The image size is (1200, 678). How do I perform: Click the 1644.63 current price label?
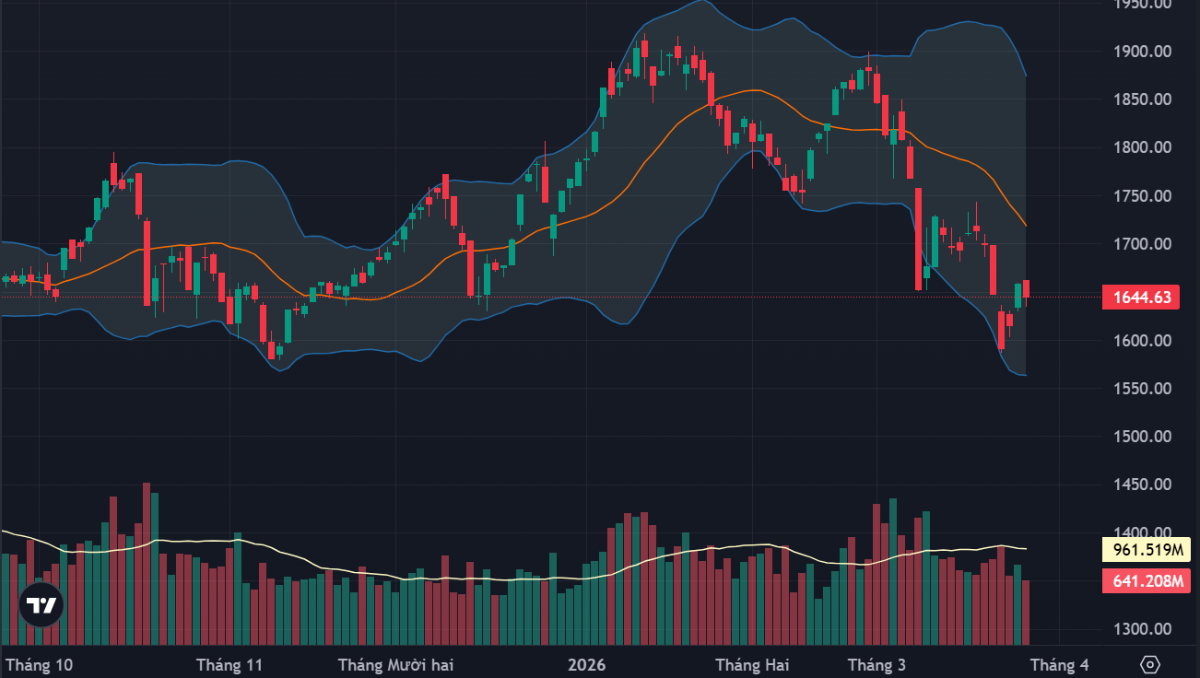[1134, 296]
